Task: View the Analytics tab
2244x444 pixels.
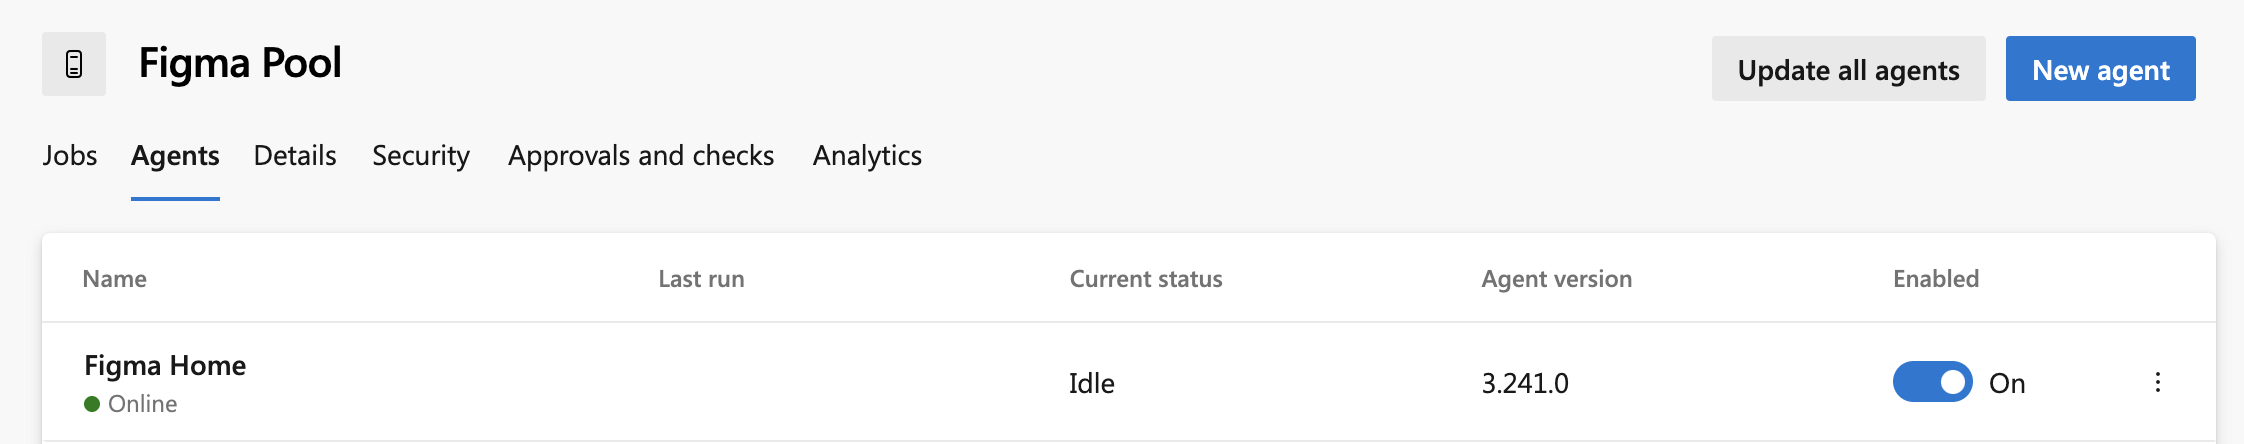Action: [867, 156]
